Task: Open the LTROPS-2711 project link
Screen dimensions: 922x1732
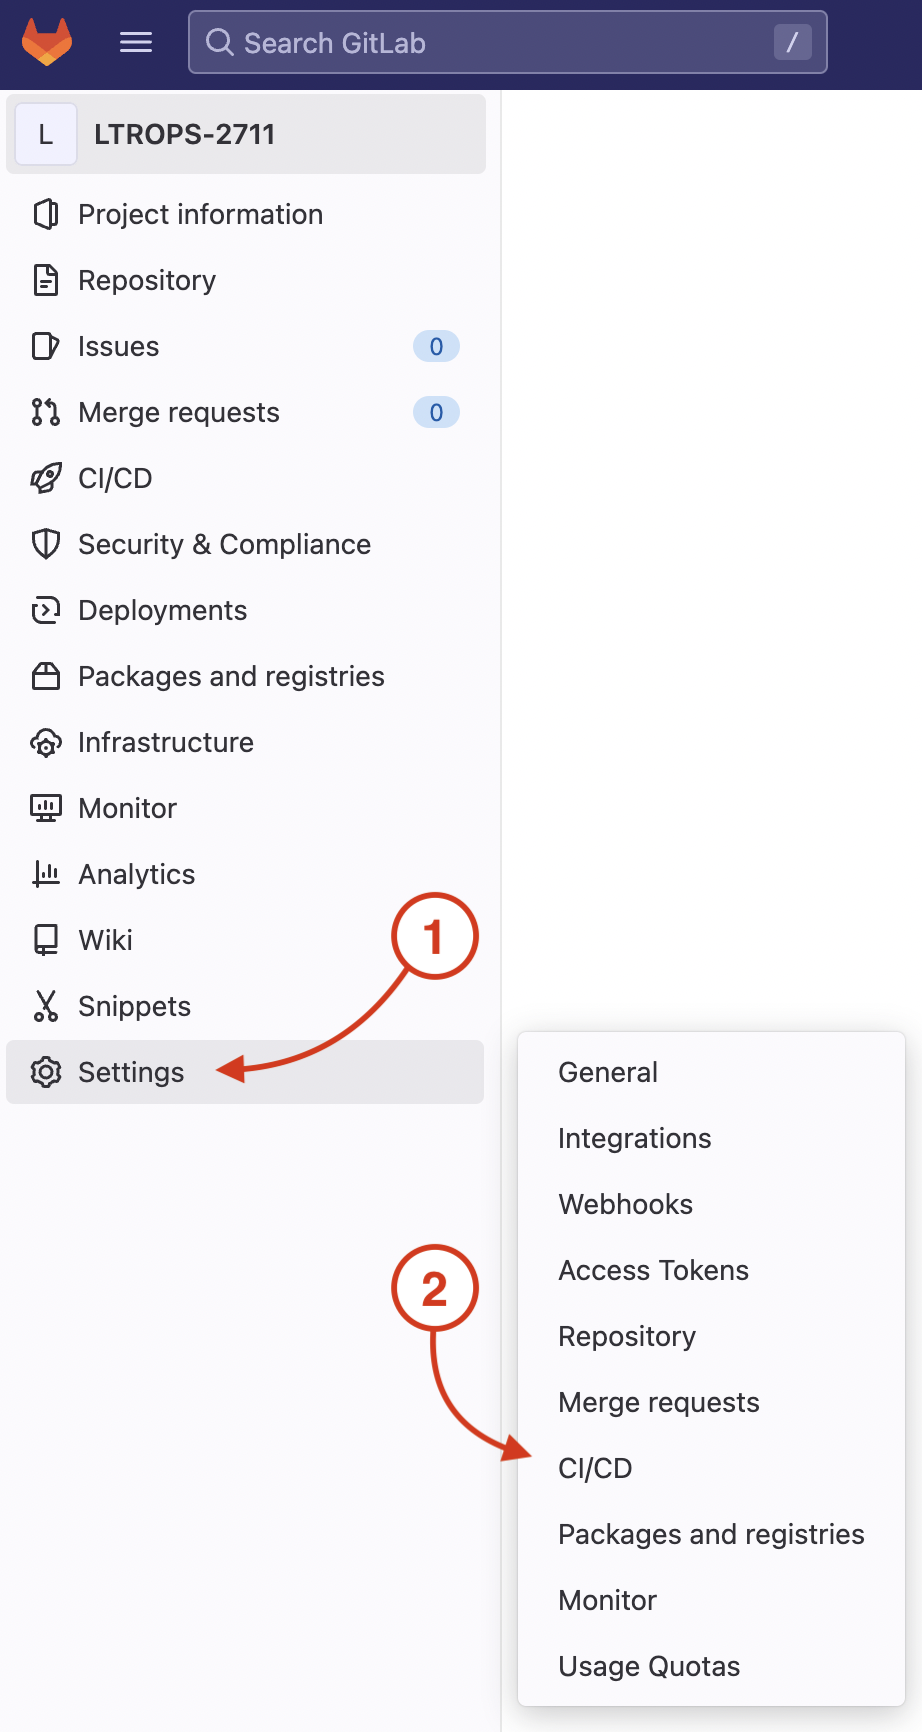Action: click(x=184, y=134)
